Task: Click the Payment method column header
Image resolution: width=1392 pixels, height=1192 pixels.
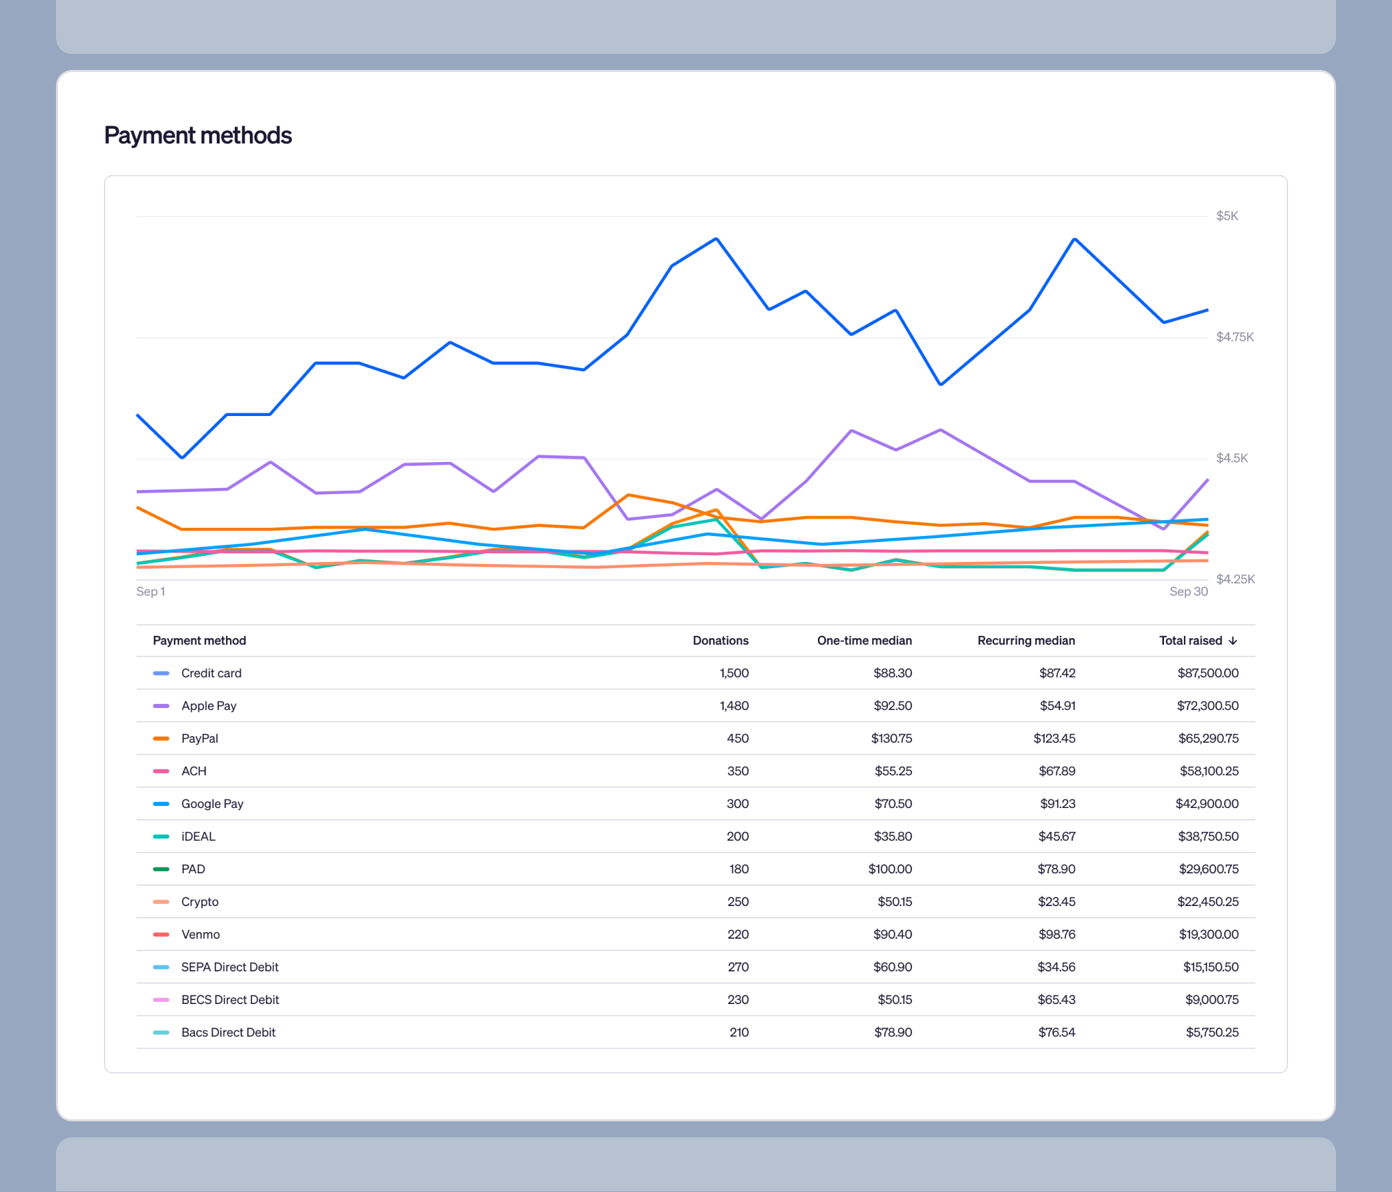Action: pos(199,641)
